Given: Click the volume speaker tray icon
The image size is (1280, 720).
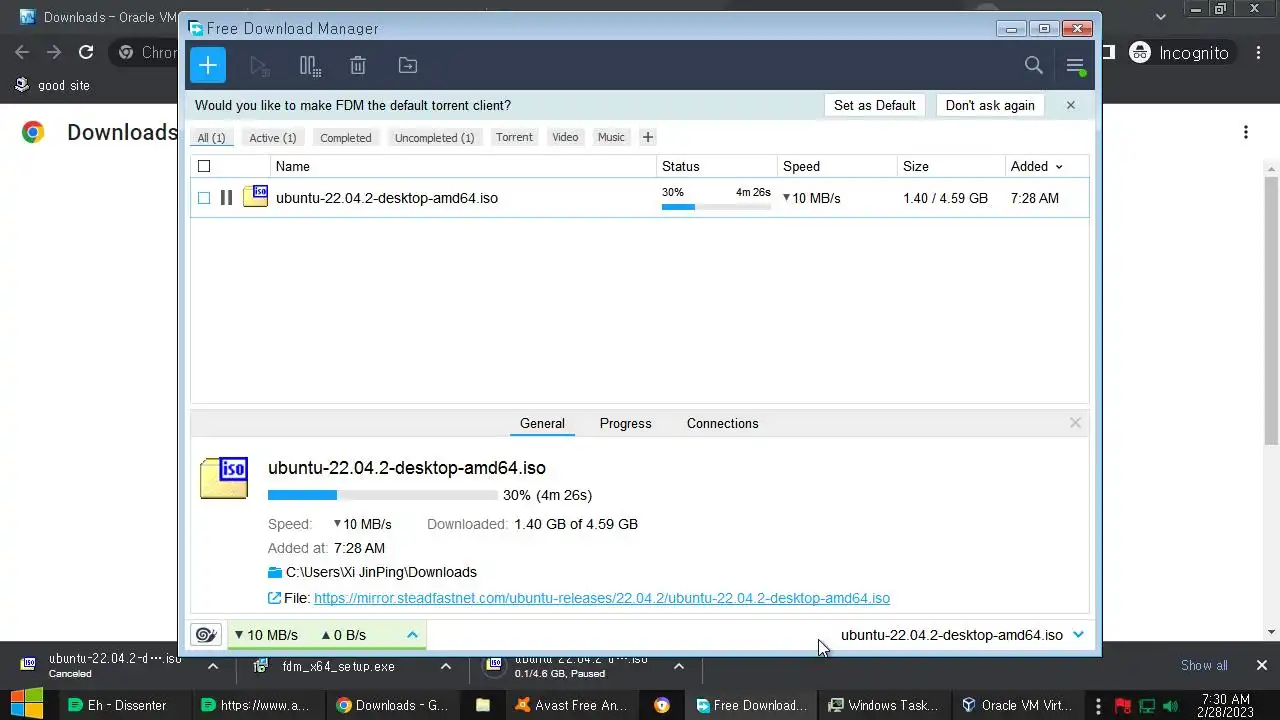Looking at the screenshot, I should coord(1171,705).
